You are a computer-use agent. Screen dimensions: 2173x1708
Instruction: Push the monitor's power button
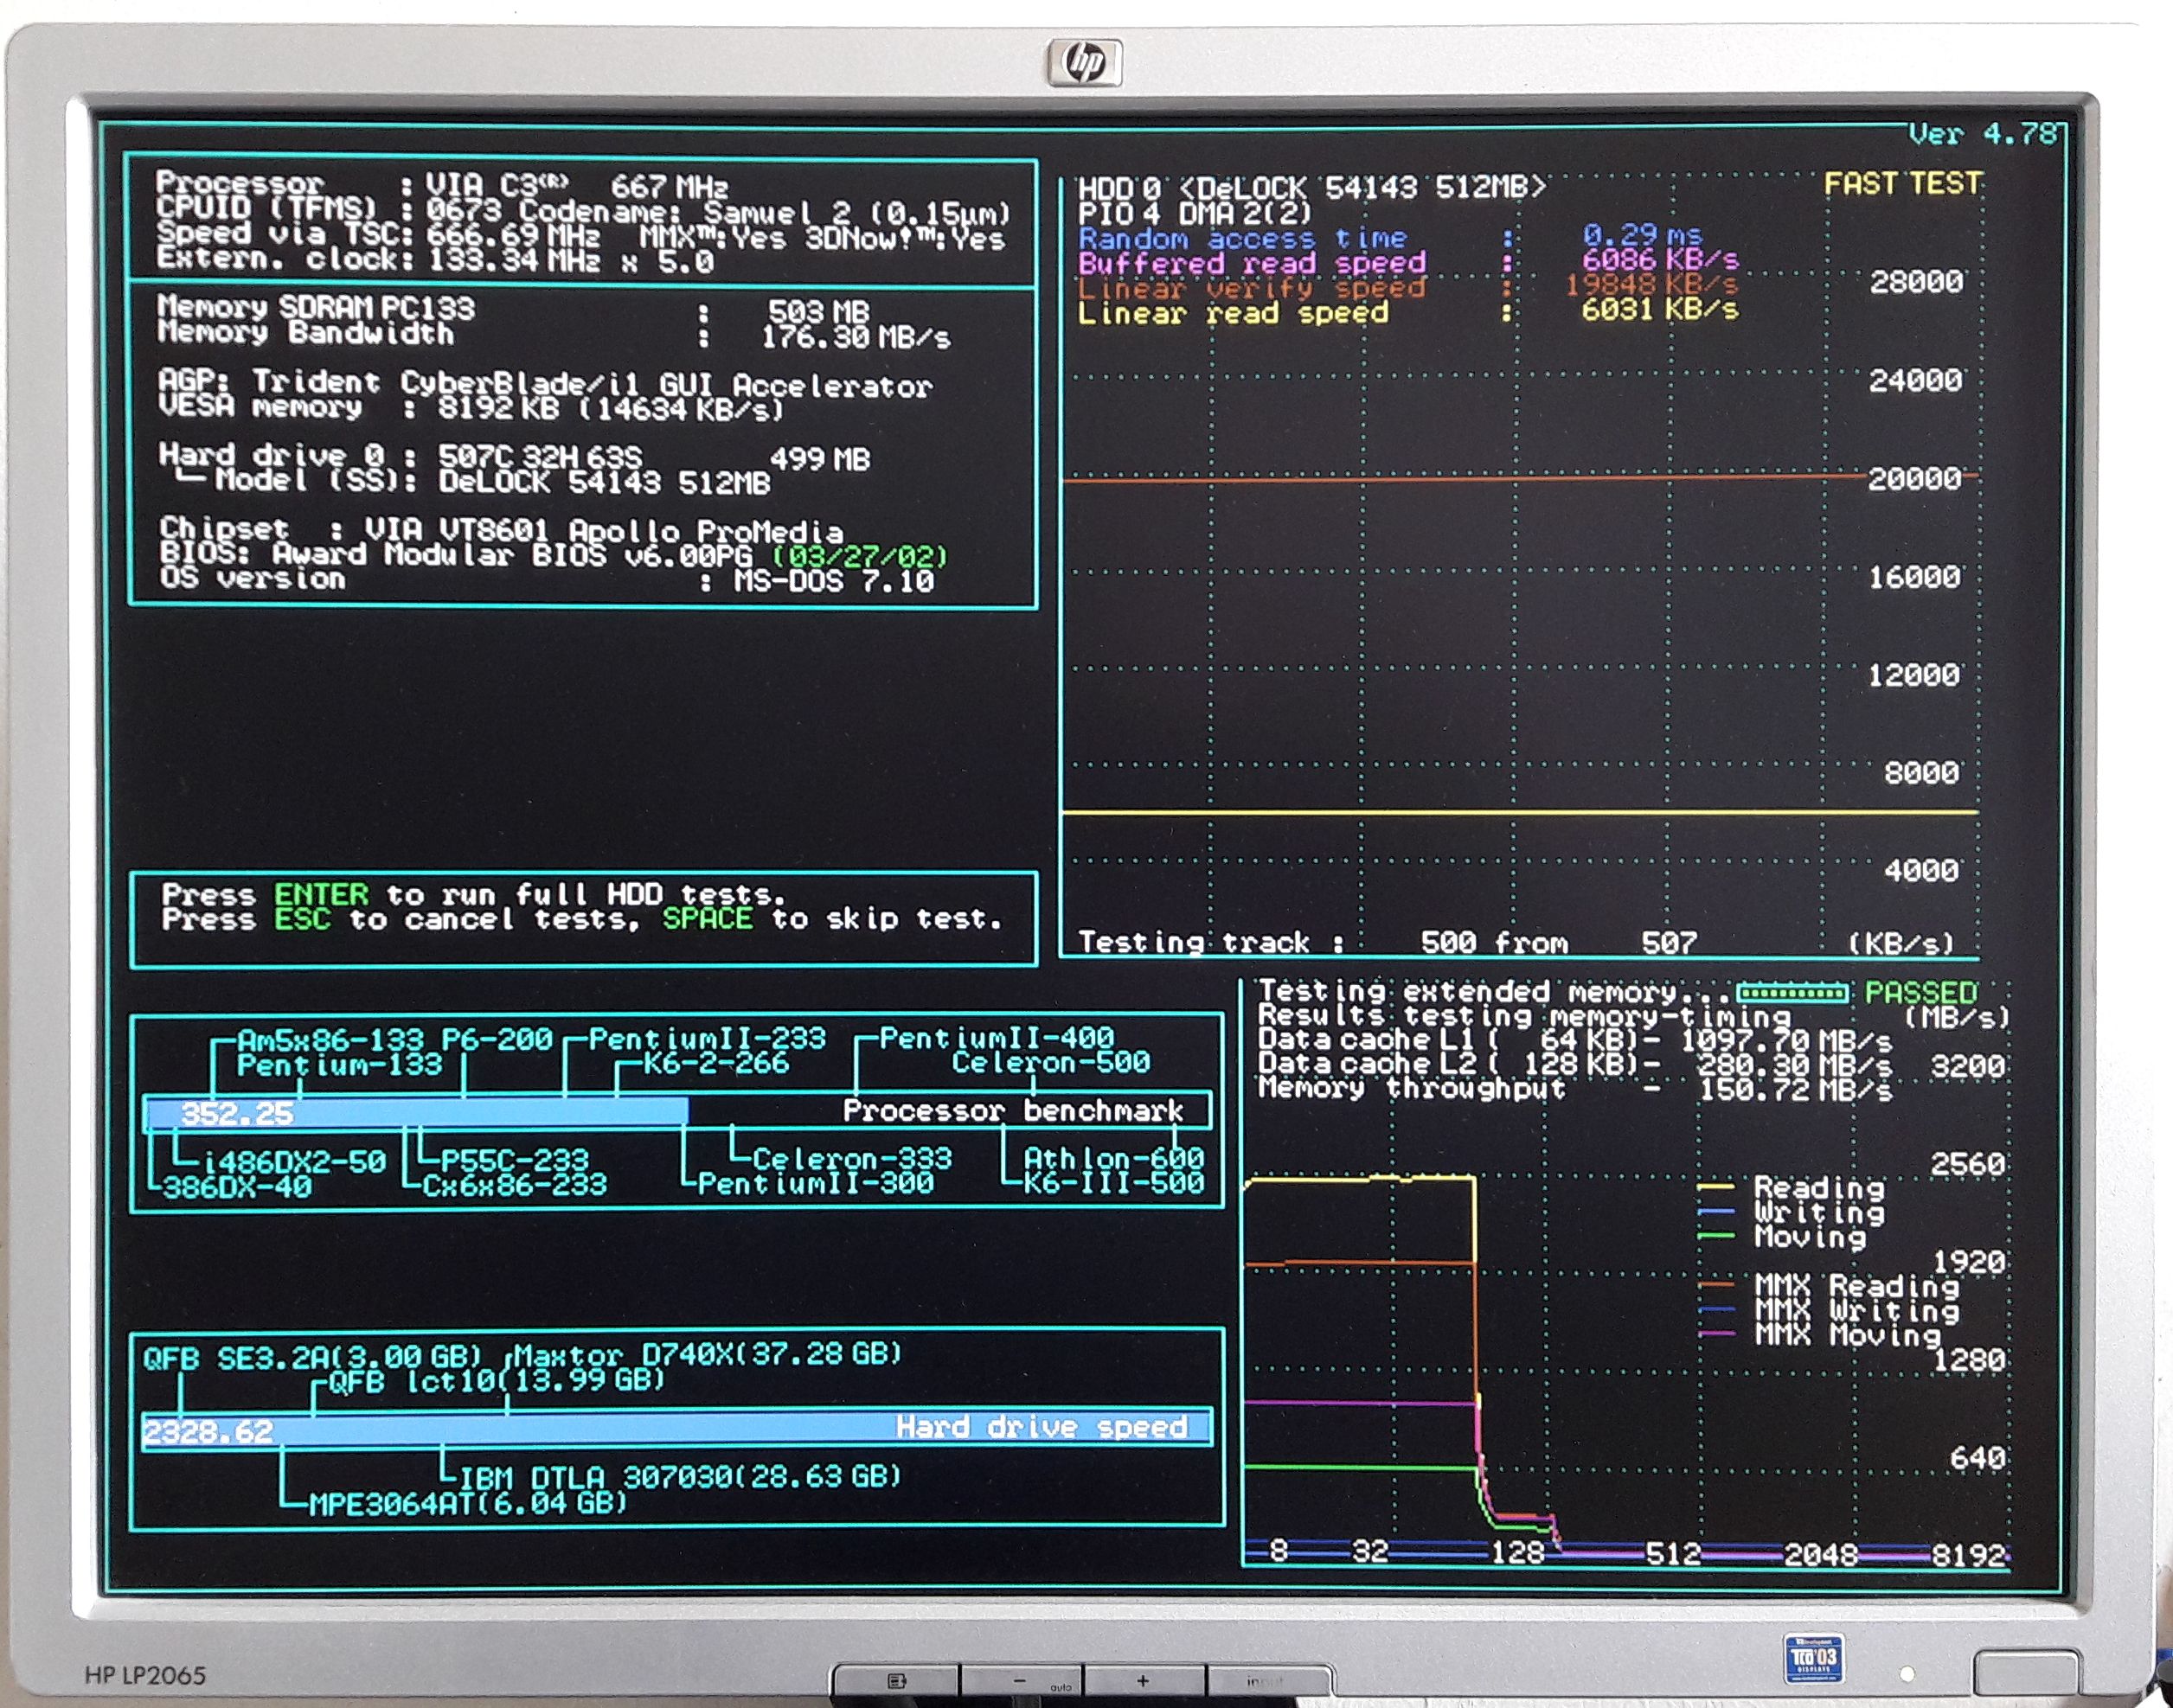click(2026, 1672)
